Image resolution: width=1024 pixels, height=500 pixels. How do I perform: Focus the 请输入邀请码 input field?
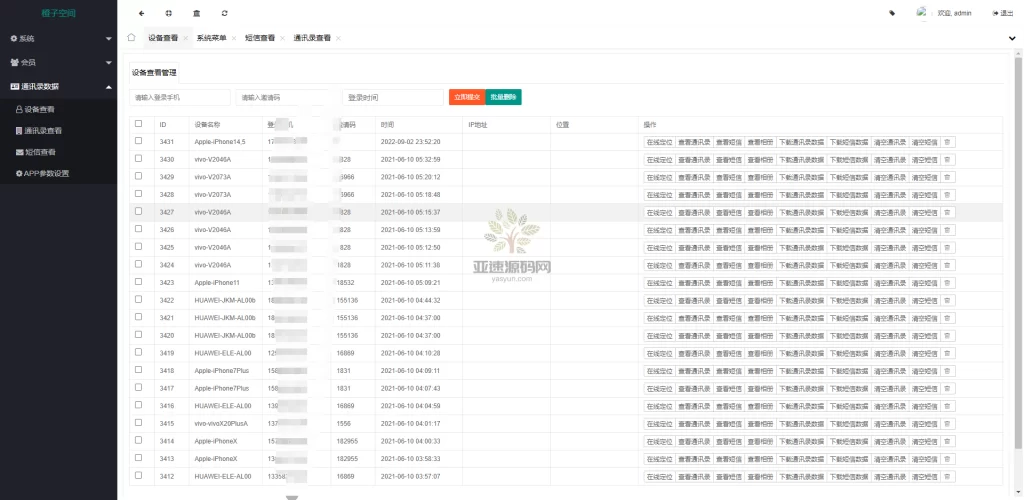(x=287, y=97)
